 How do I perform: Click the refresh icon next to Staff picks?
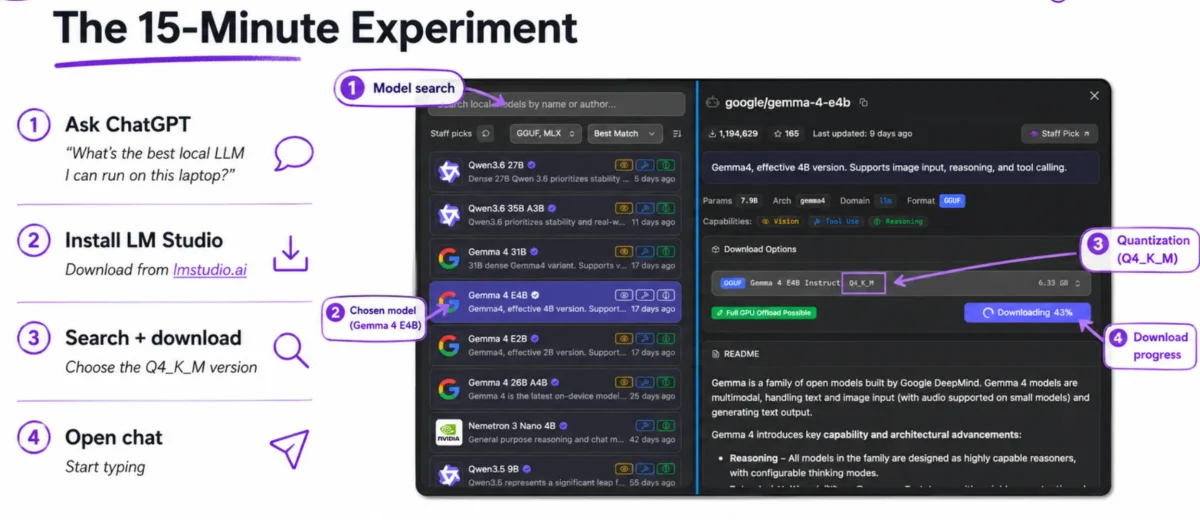point(486,133)
